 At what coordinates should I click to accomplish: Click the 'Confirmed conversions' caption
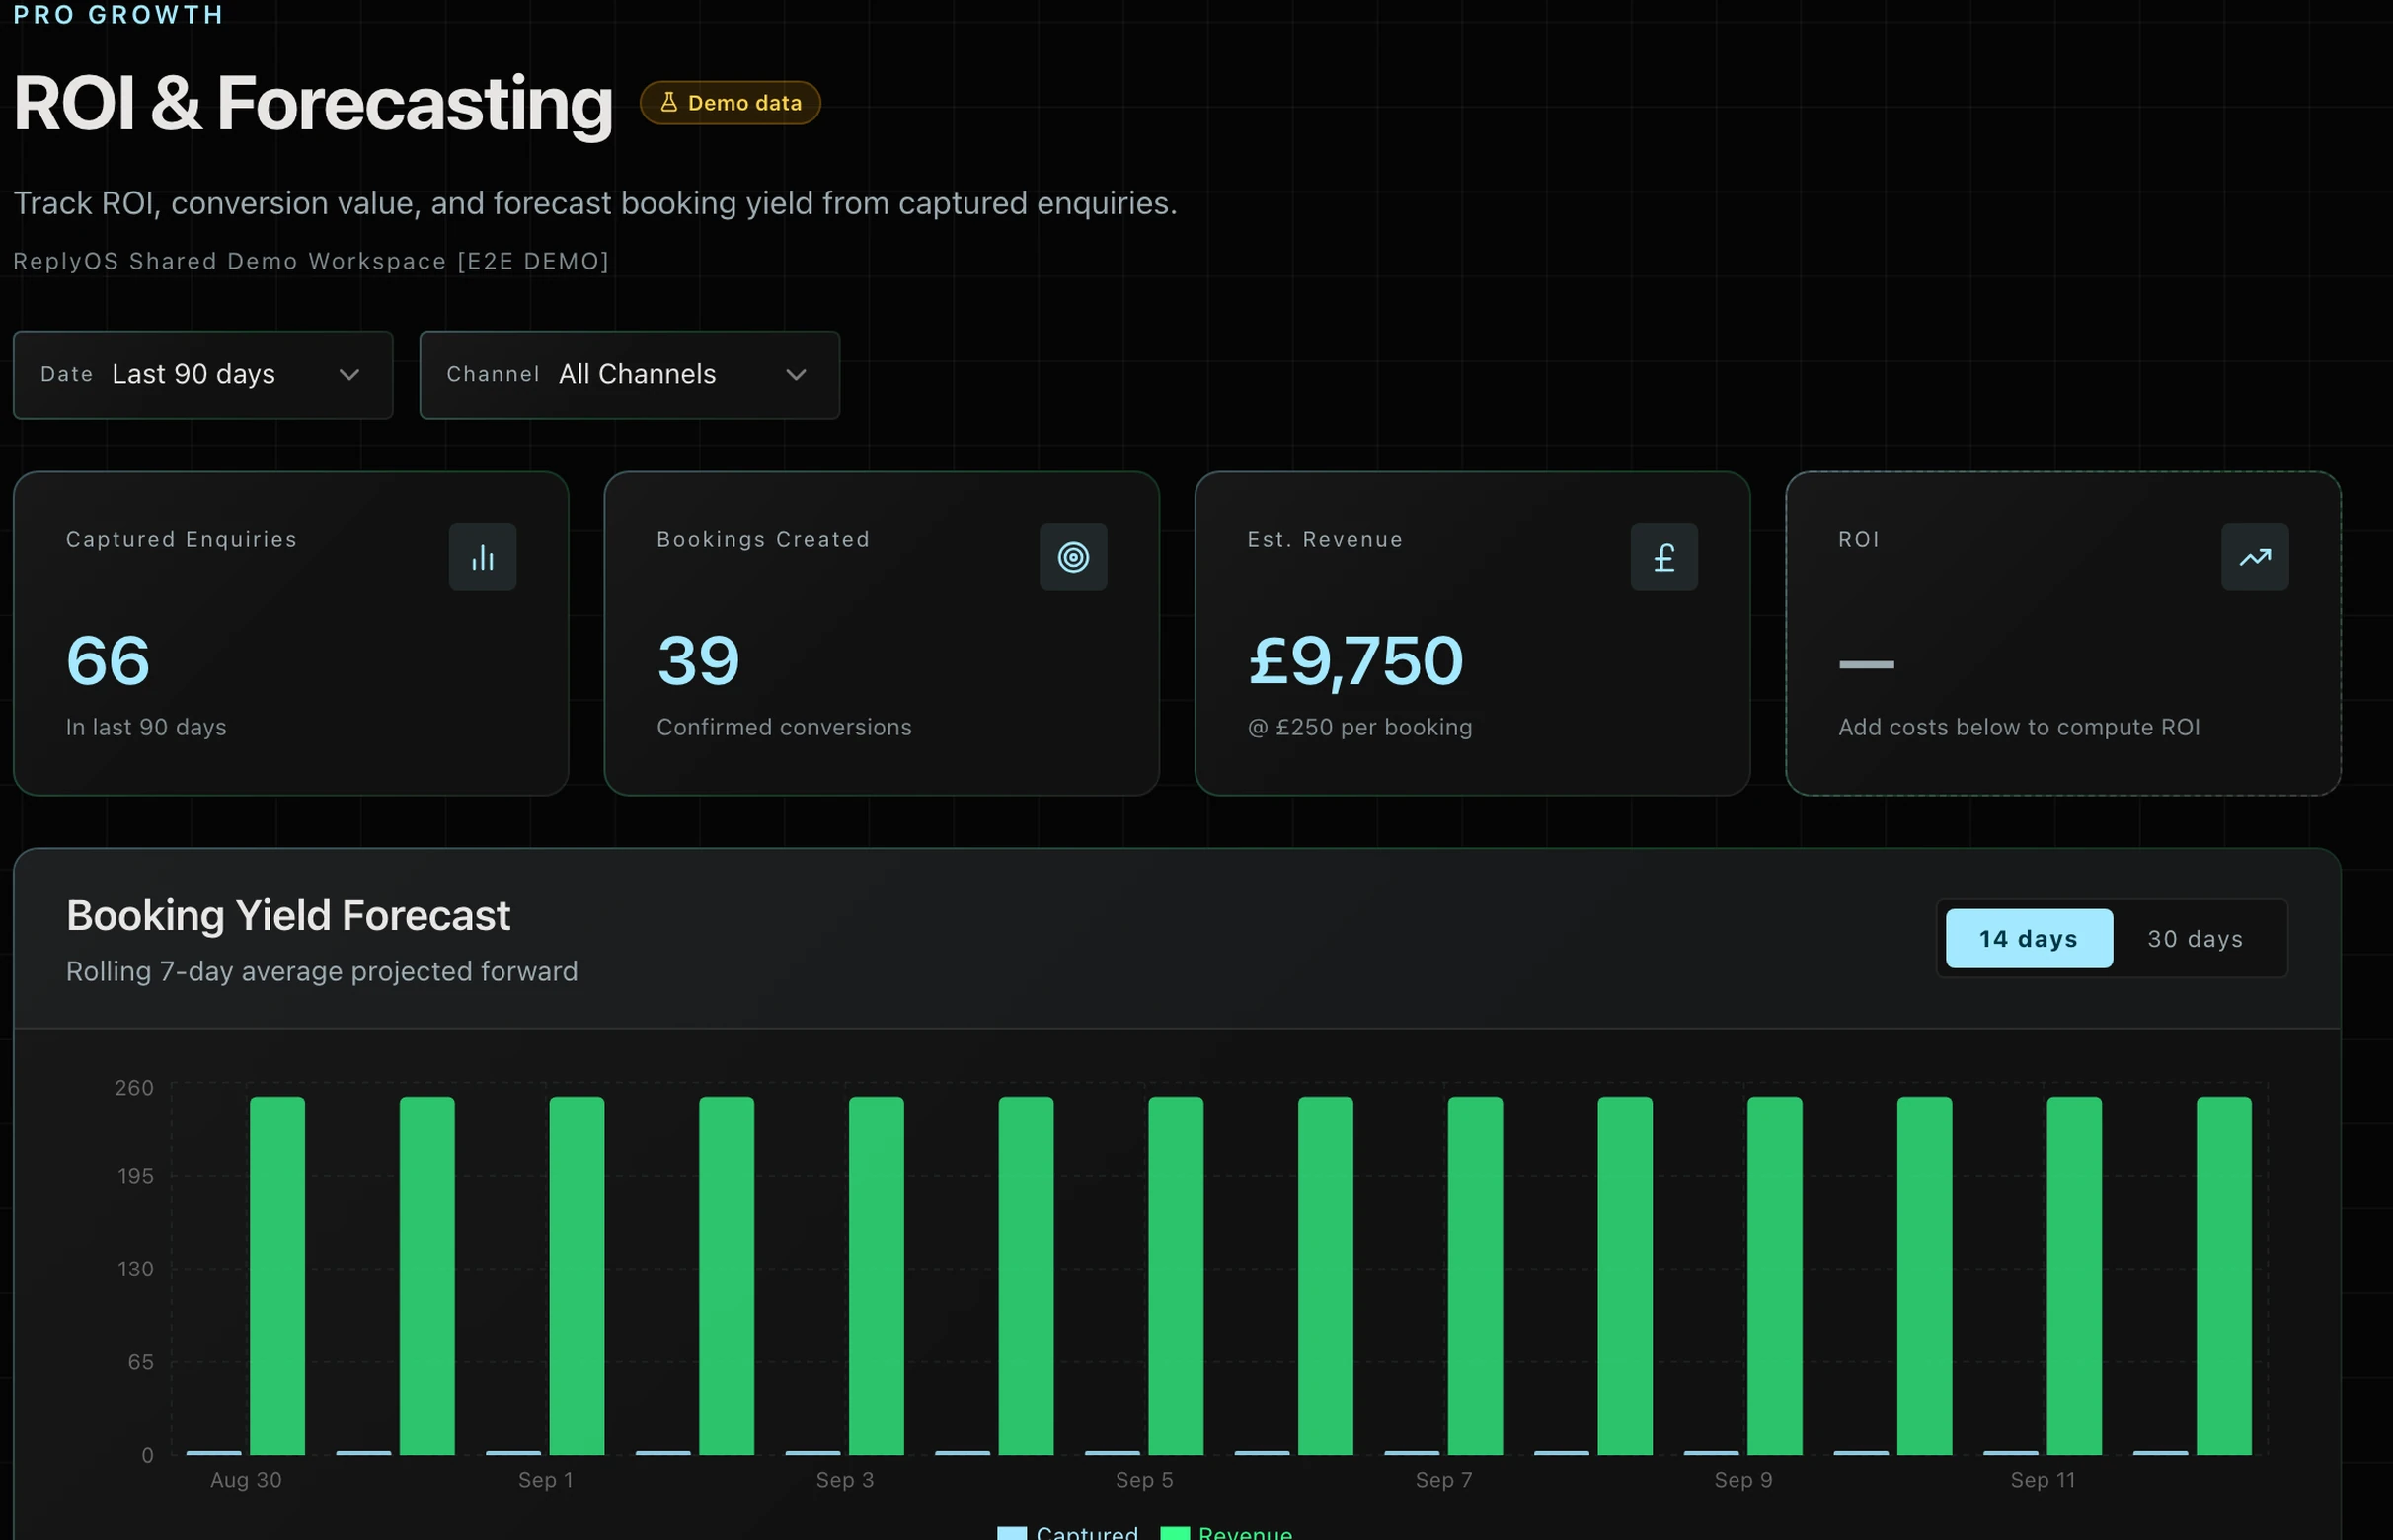coord(784,727)
